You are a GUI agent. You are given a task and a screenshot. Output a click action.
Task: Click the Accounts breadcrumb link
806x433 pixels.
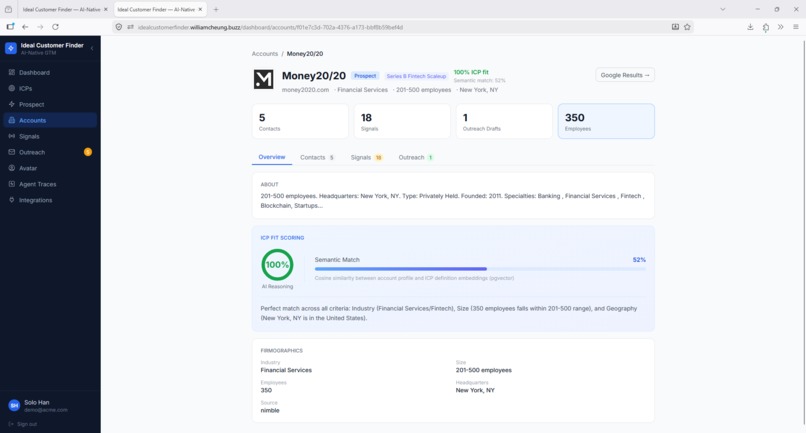click(x=265, y=53)
